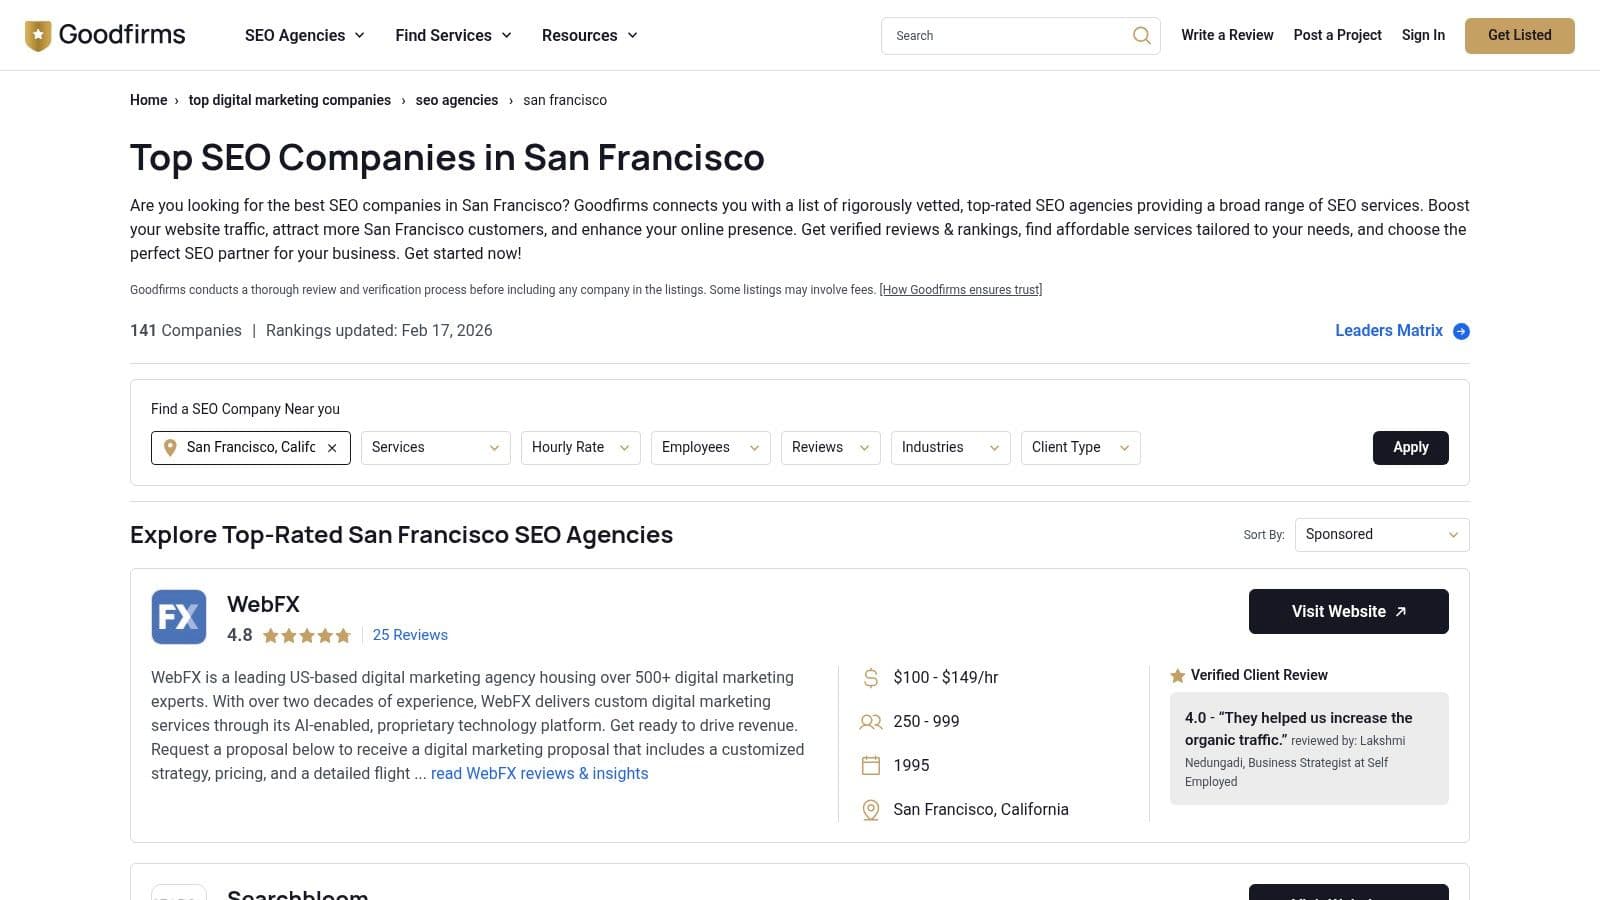Click the Verified Client Review star icon
The image size is (1600, 900).
tap(1178, 676)
